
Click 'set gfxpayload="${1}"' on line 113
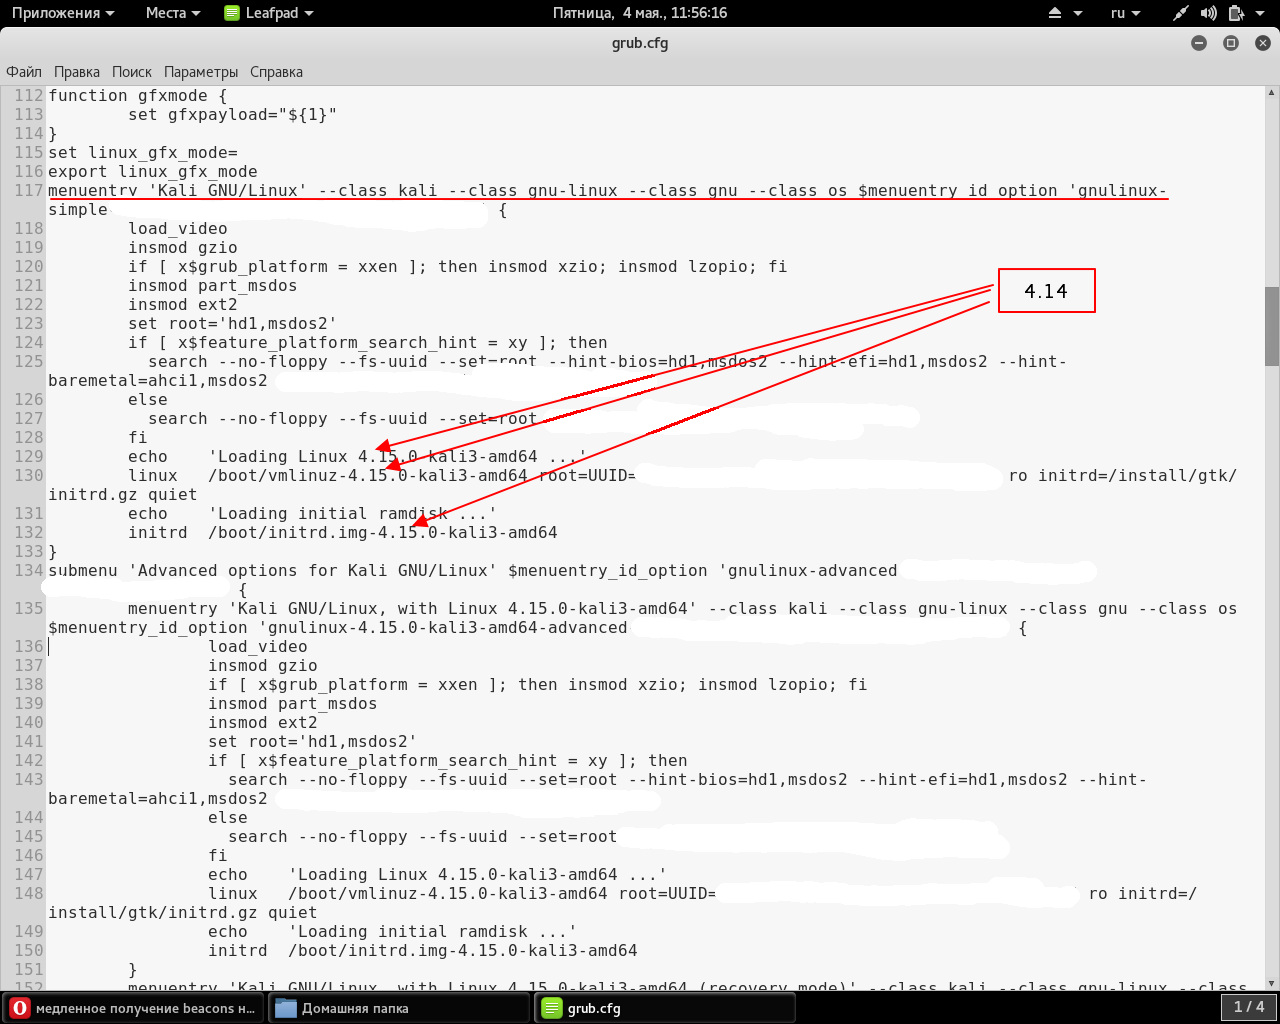(x=232, y=115)
